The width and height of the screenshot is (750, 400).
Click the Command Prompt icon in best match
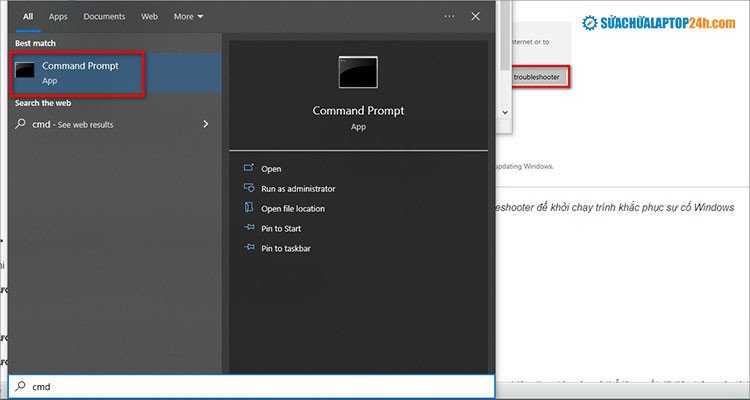(25, 70)
